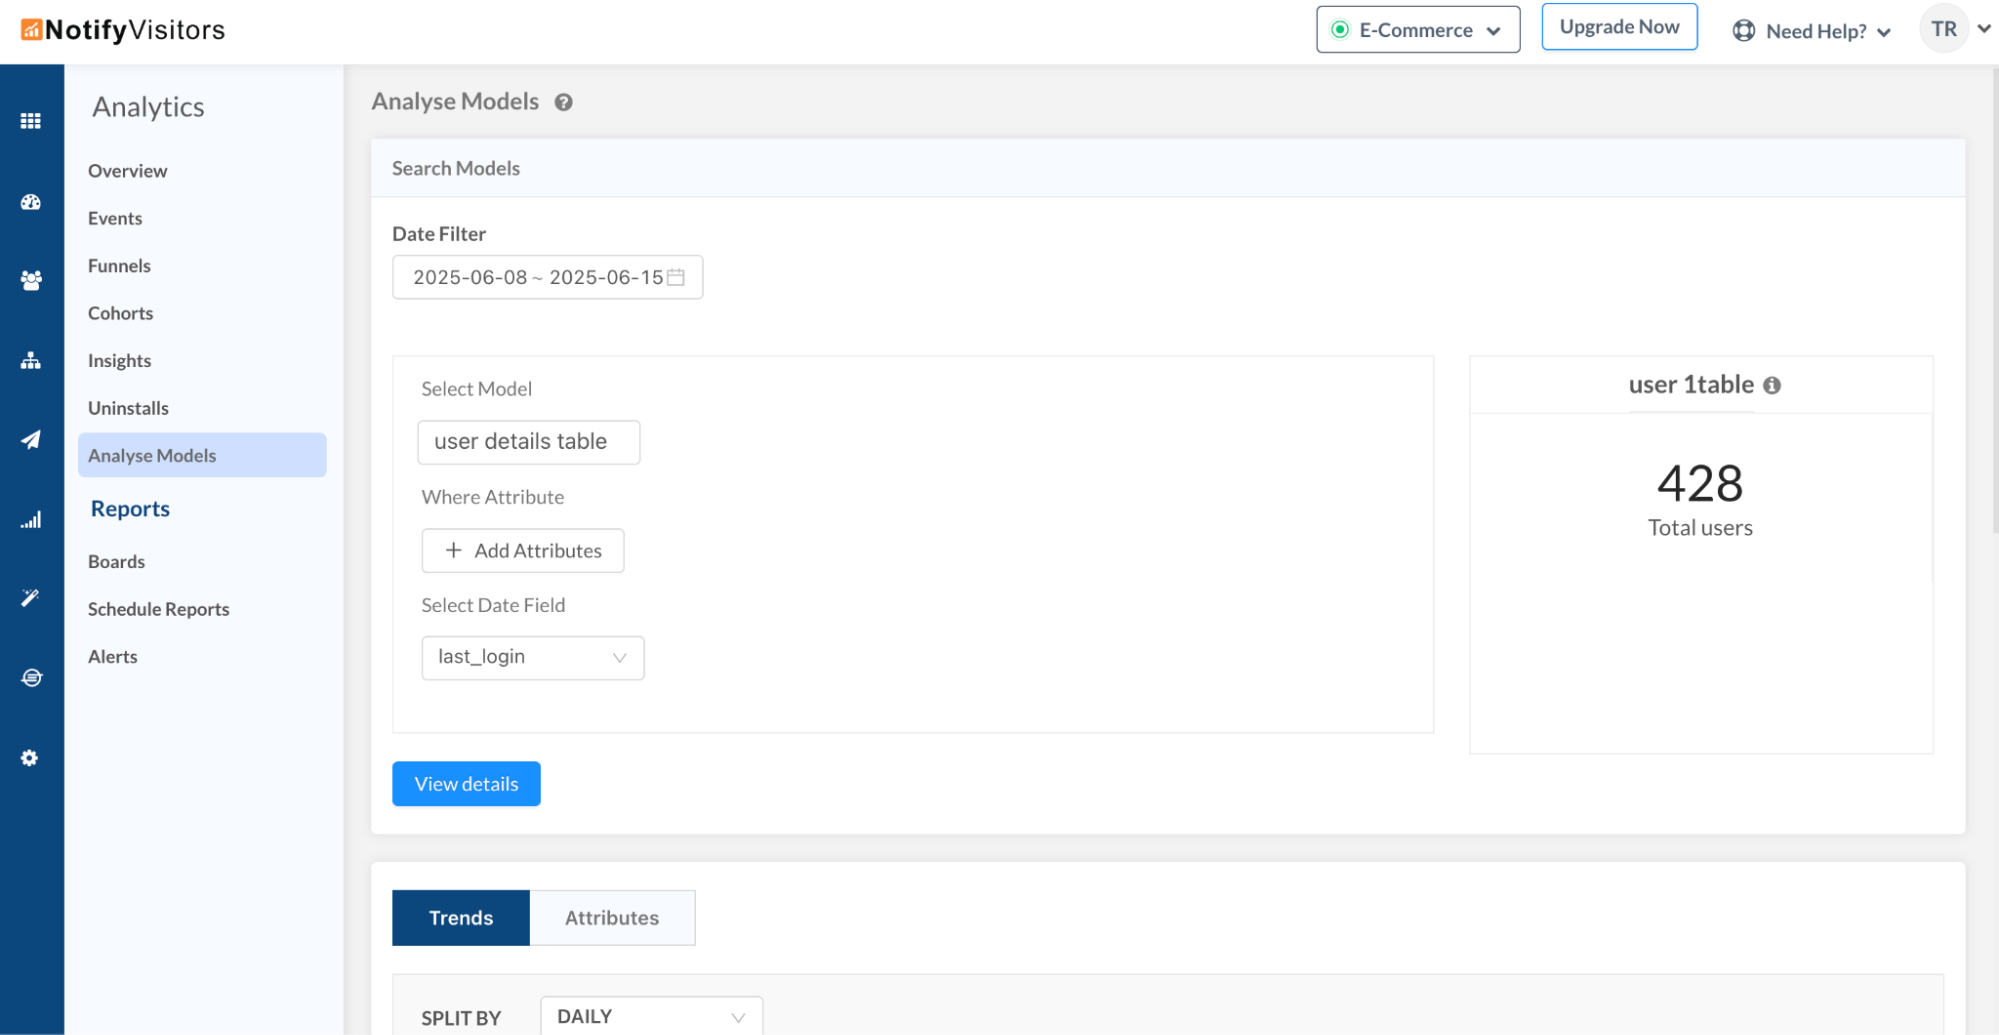Open the settings gear icon in sidebar
The width and height of the screenshot is (1999, 1035).
click(30, 758)
